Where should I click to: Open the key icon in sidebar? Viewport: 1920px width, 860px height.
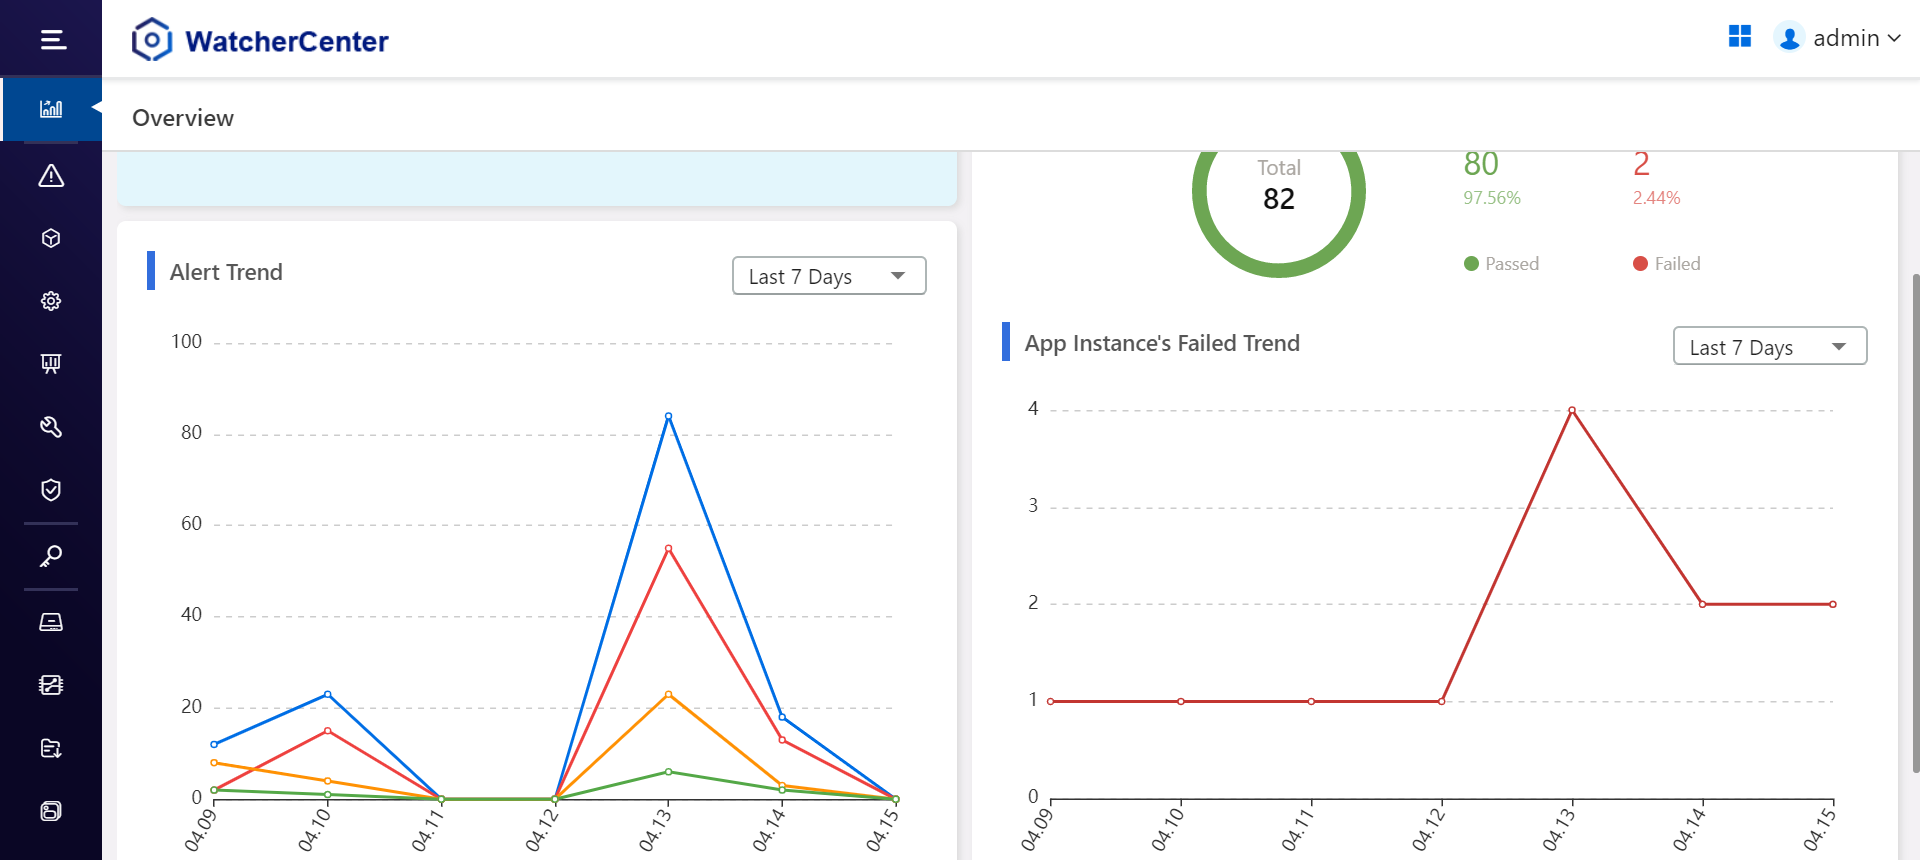[x=51, y=556]
